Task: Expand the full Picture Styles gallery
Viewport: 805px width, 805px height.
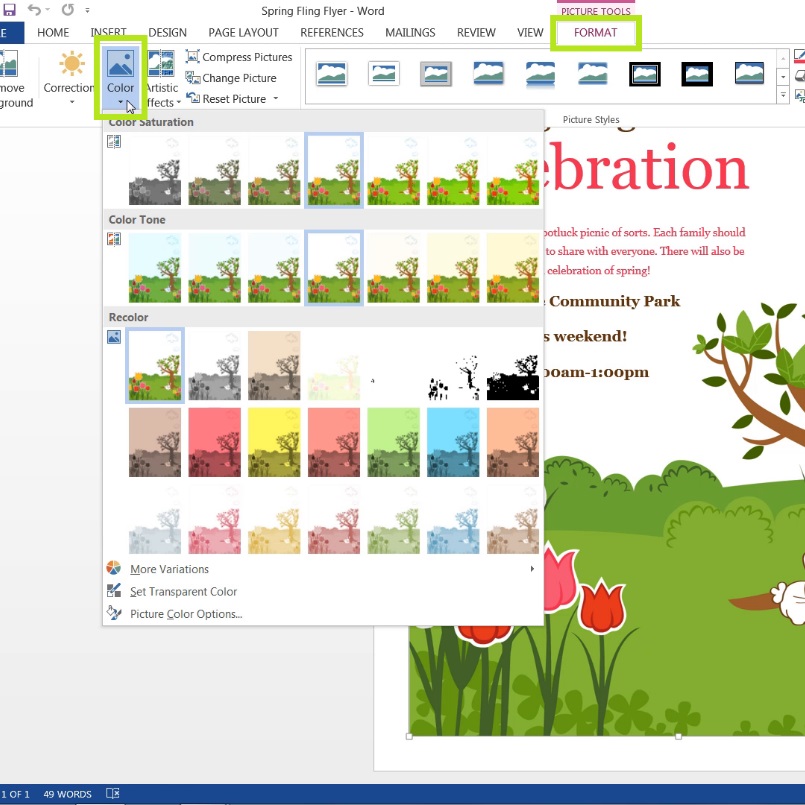Action: pyautogui.click(x=783, y=95)
